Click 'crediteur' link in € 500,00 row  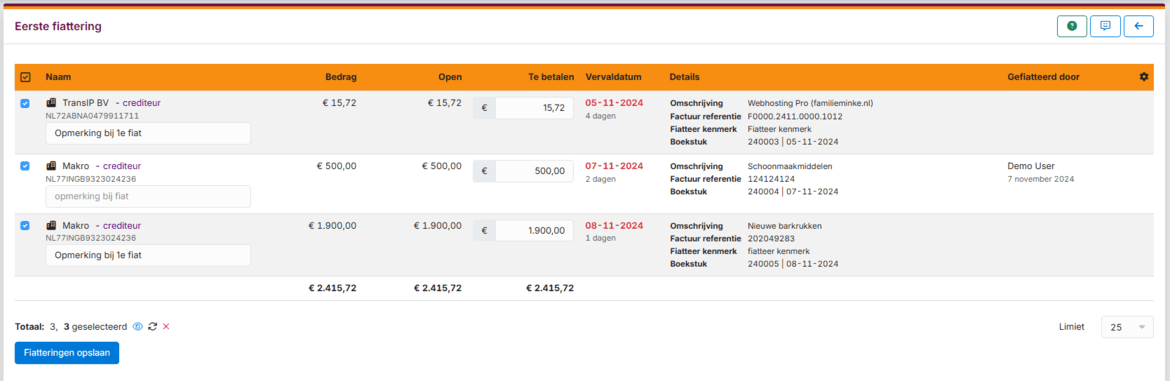122,166
